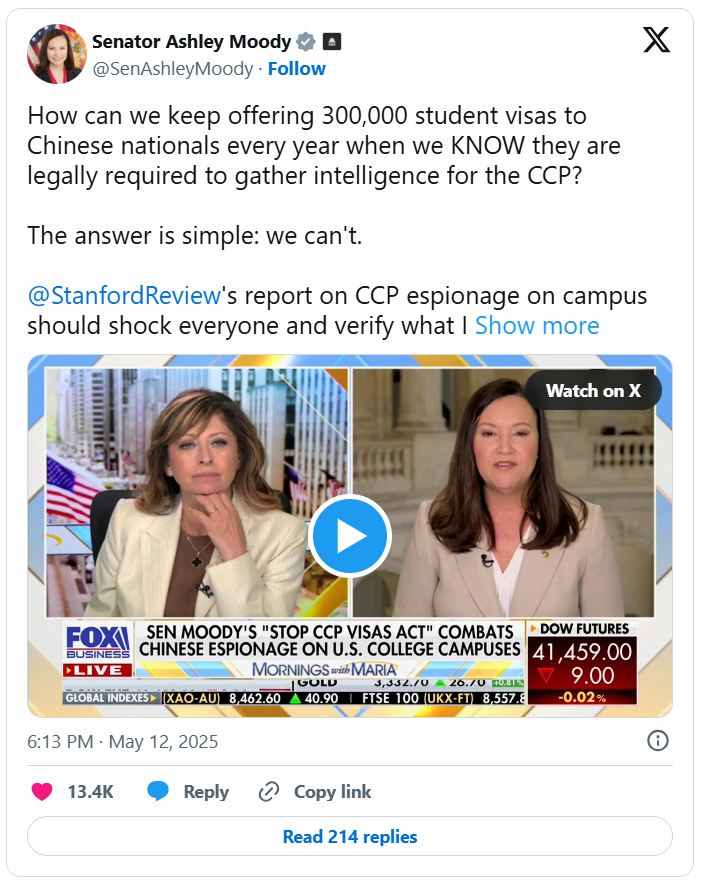Click the blue reply speech bubble icon
The height and width of the screenshot is (880, 703).
click(x=158, y=791)
